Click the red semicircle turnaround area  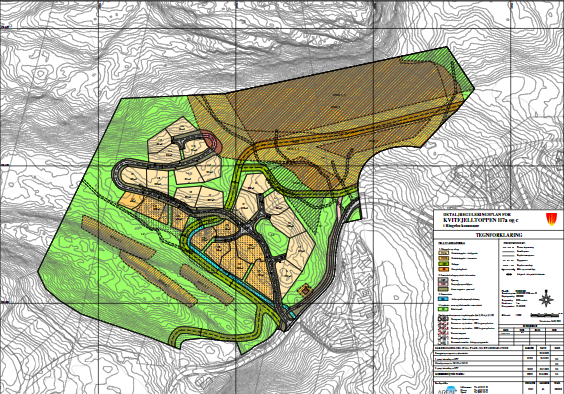pyautogui.click(x=213, y=141)
